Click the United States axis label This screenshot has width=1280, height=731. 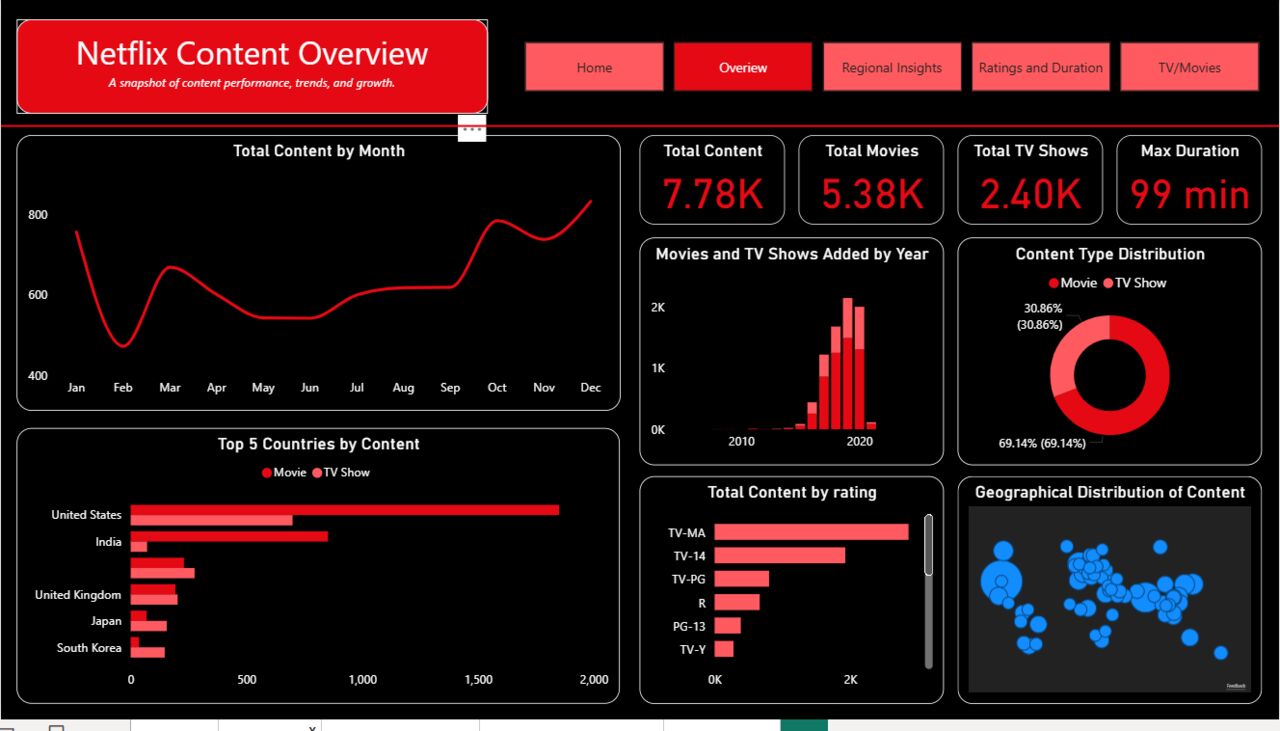click(x=86, y=515)
